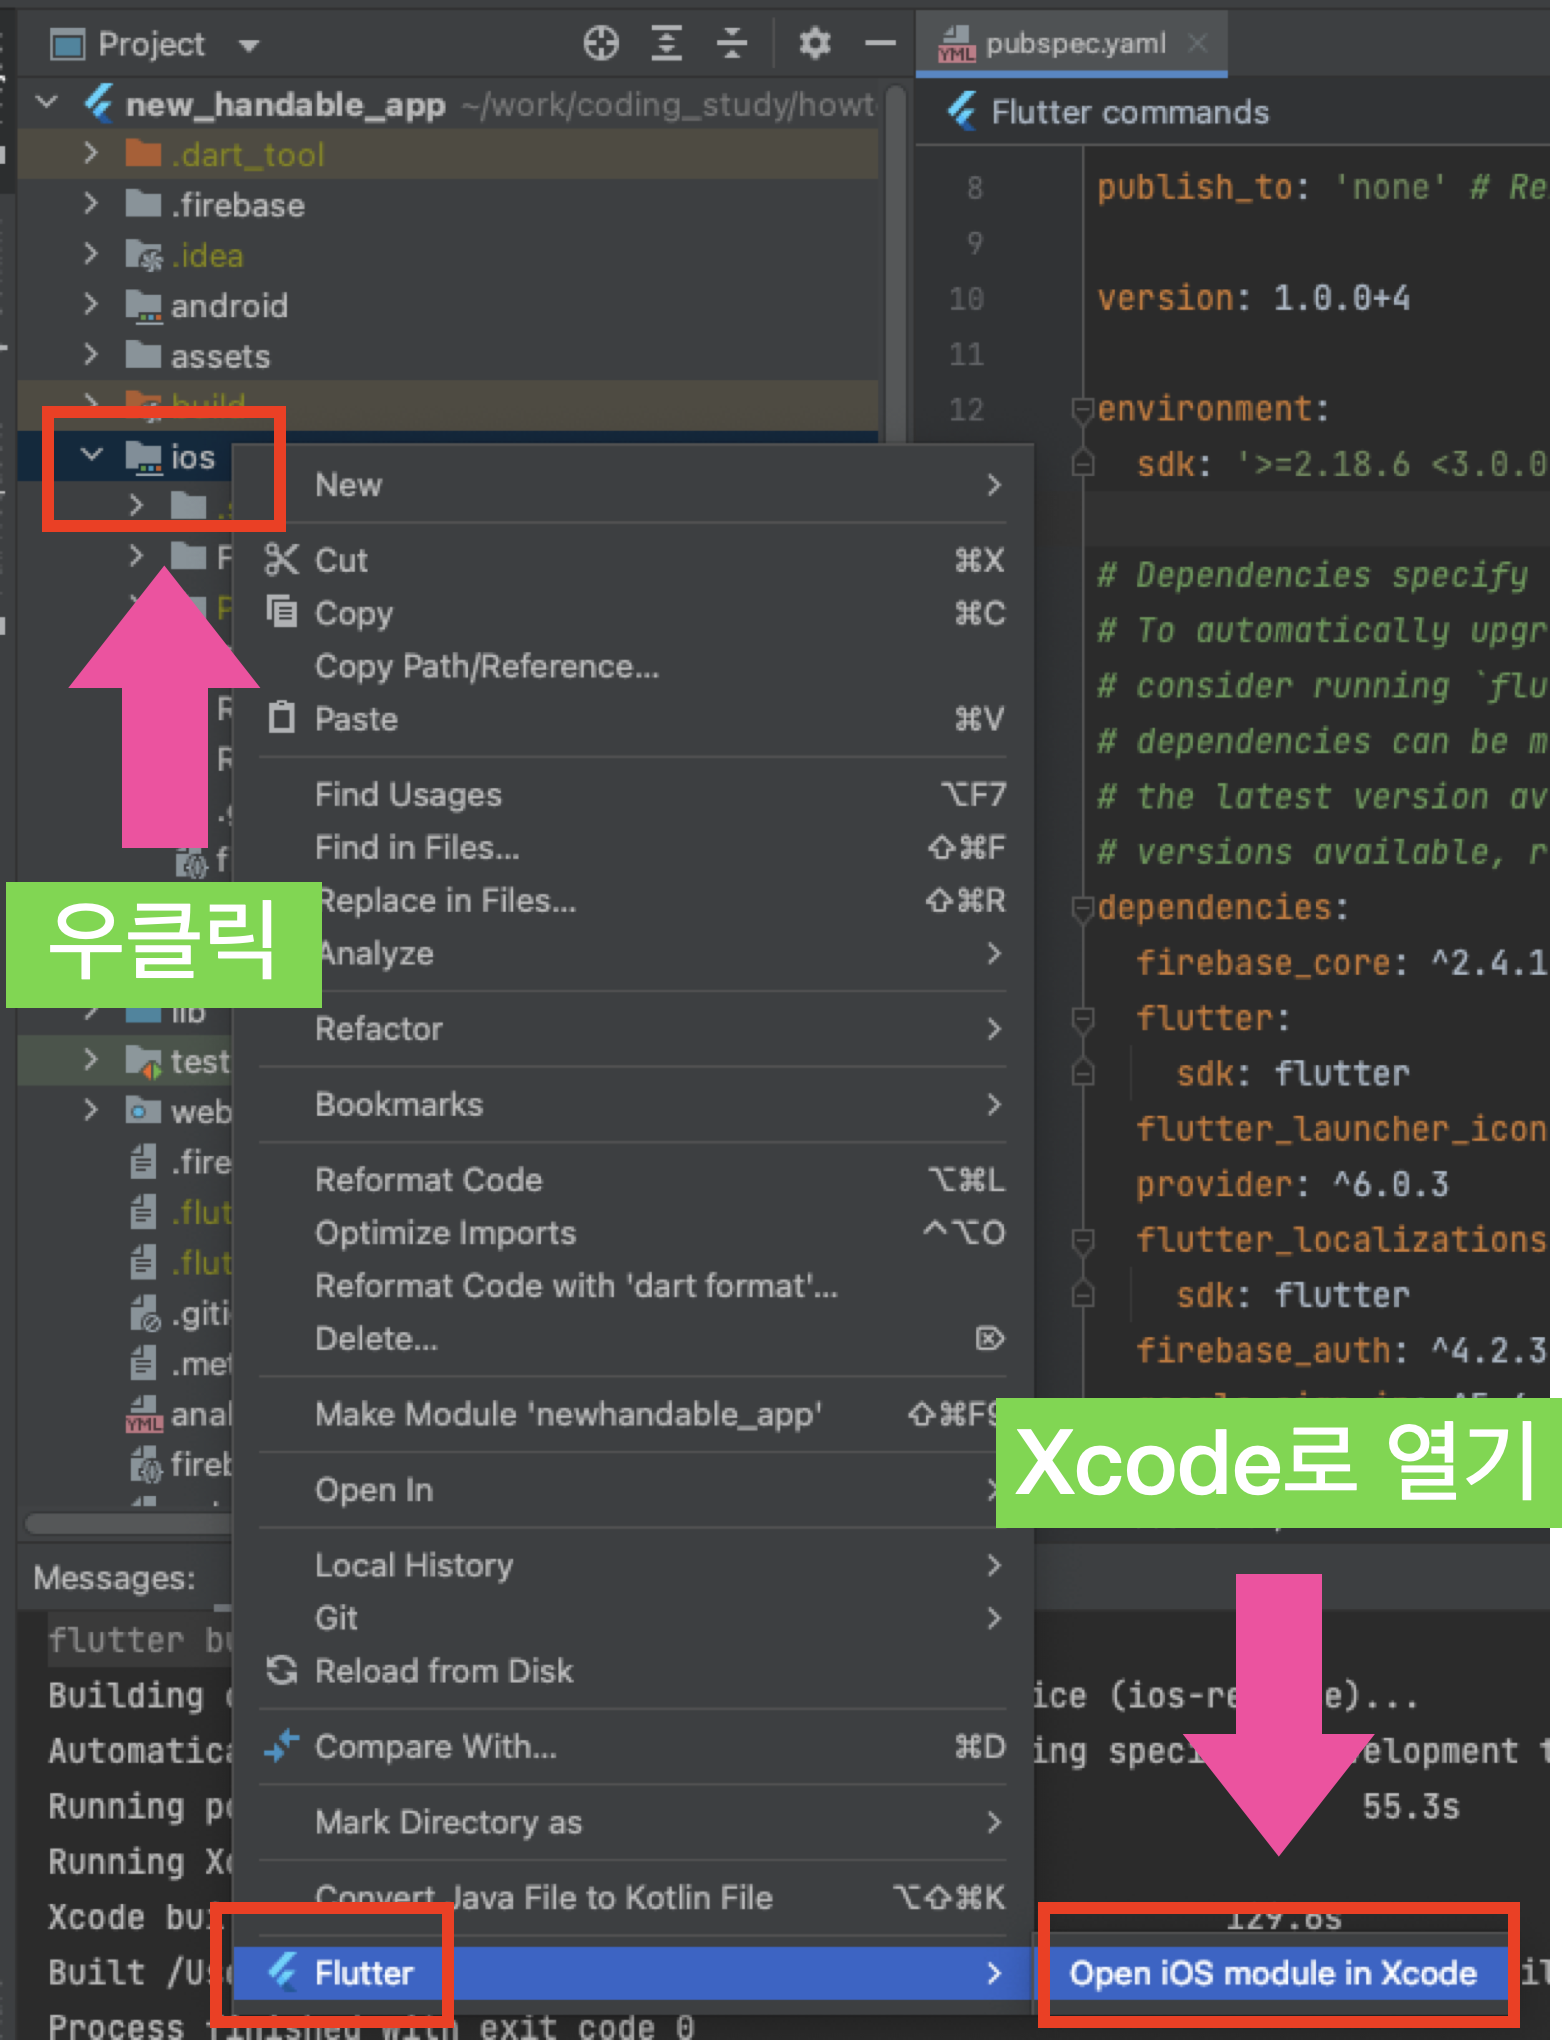Viewport: 1564px width, 2040px height.
Task: Click the Cut scissors icon
Action: click(x=282, y=560)
